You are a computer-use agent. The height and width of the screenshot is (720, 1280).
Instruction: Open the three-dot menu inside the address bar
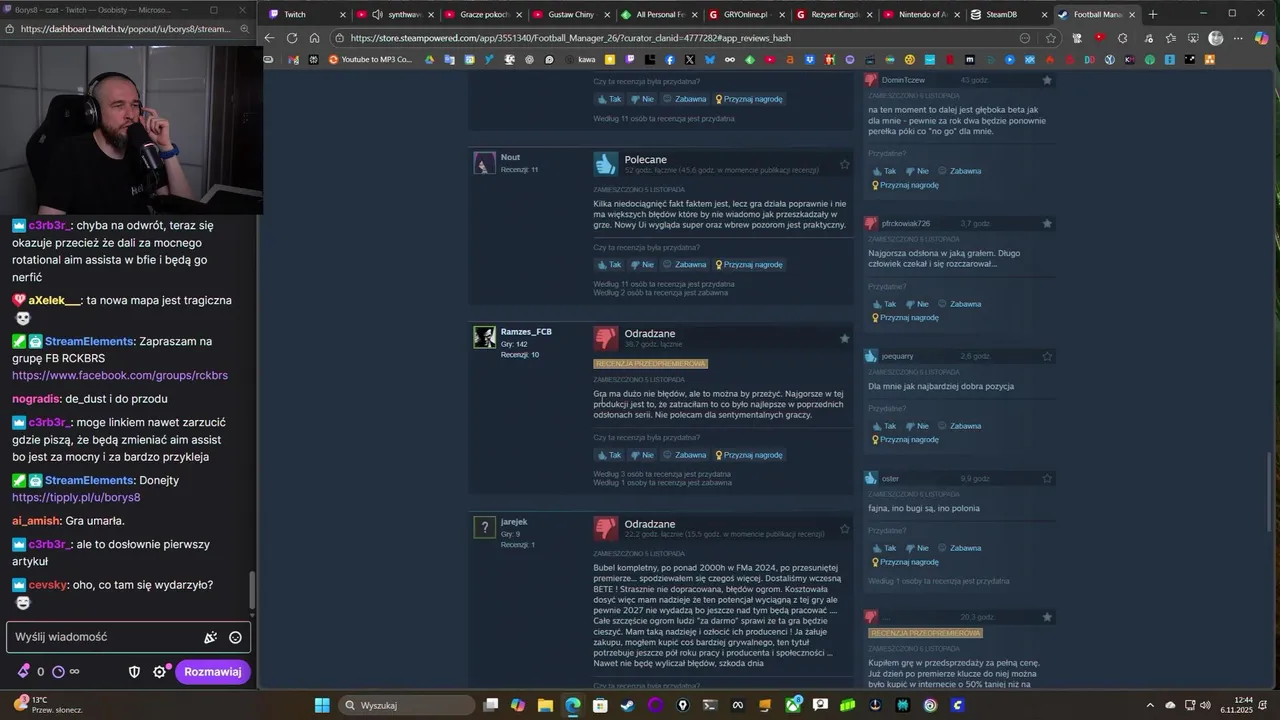pyautogui.click(x=1025, y=38)
